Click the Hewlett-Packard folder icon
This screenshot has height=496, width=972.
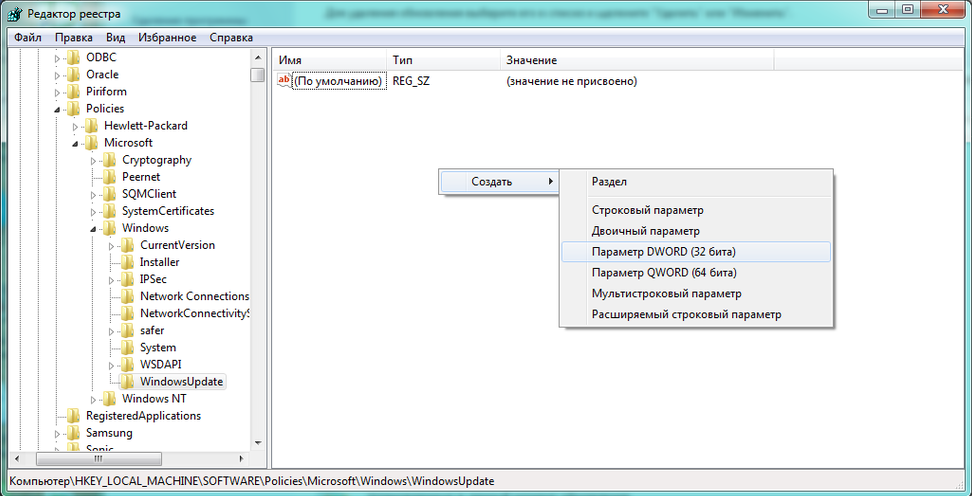click(x=92, y=126)
